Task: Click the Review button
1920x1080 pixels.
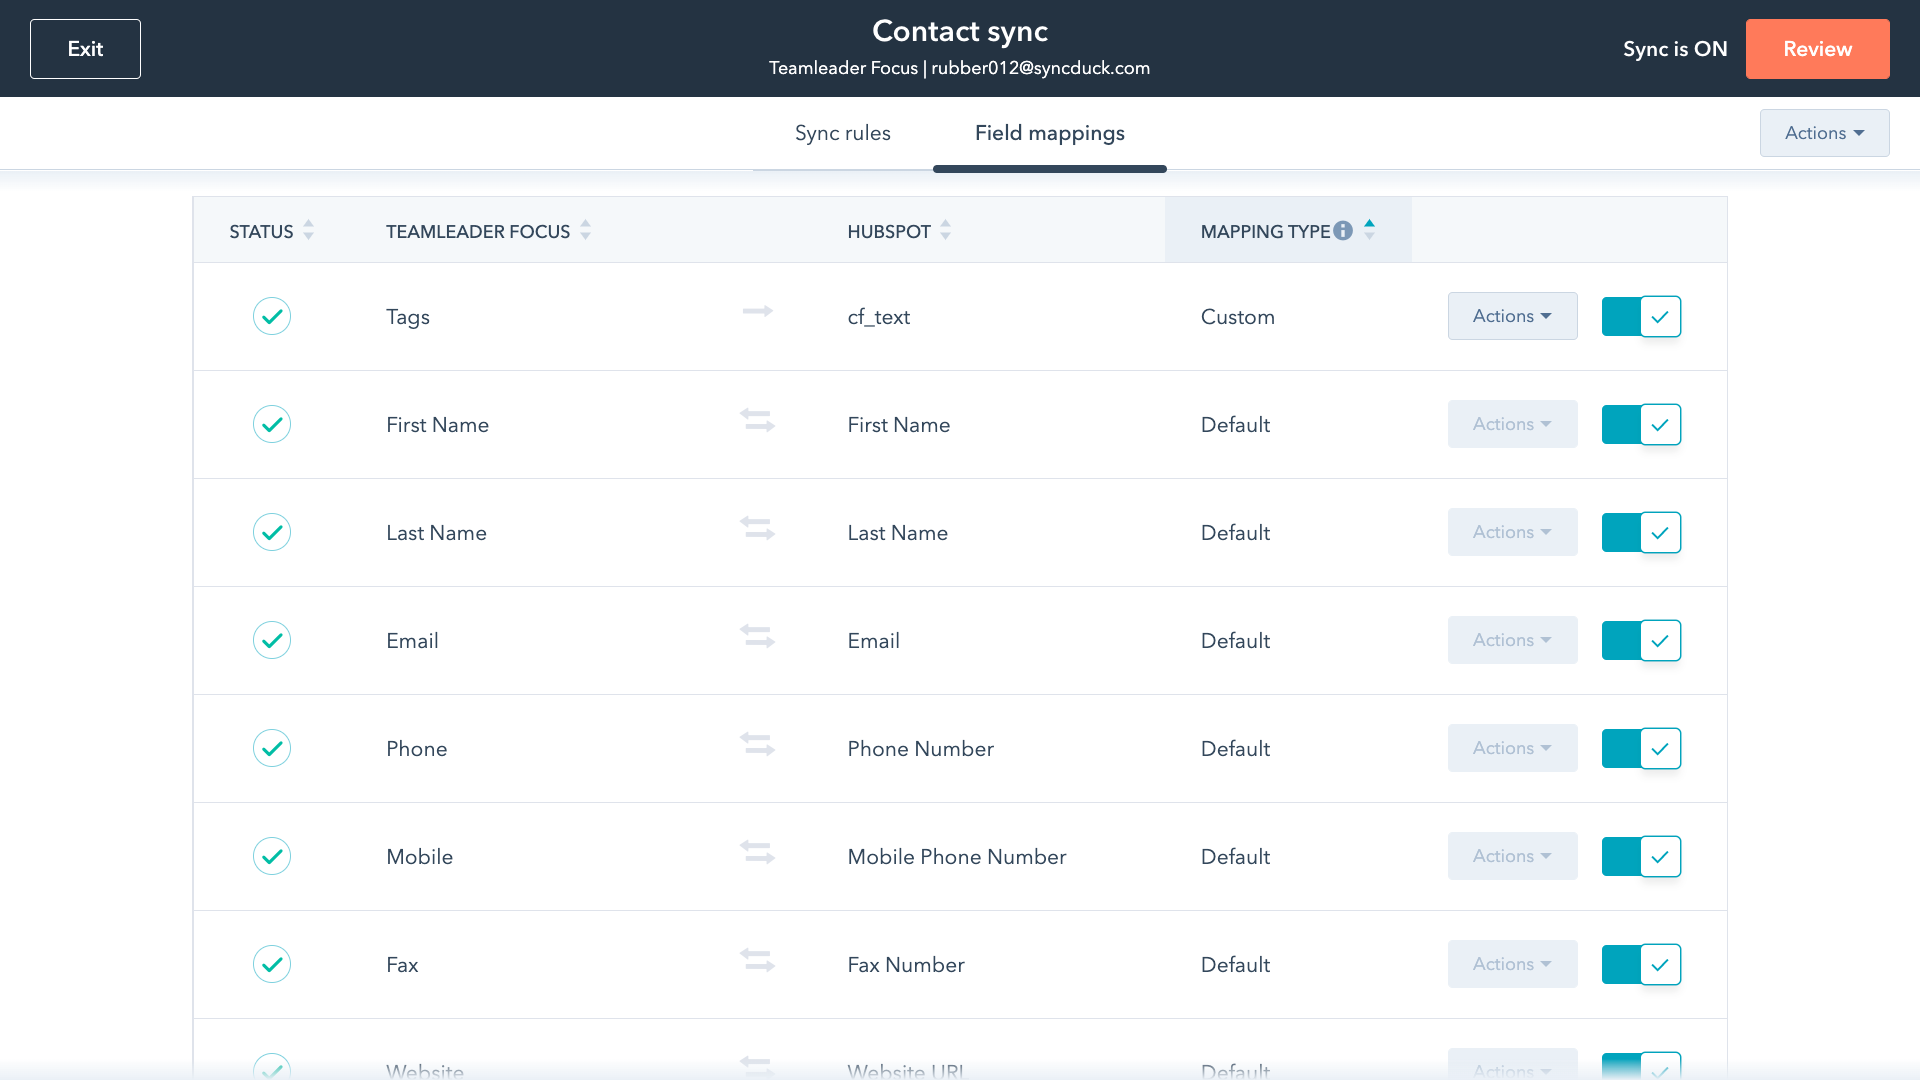Action: coord(1817,49)
